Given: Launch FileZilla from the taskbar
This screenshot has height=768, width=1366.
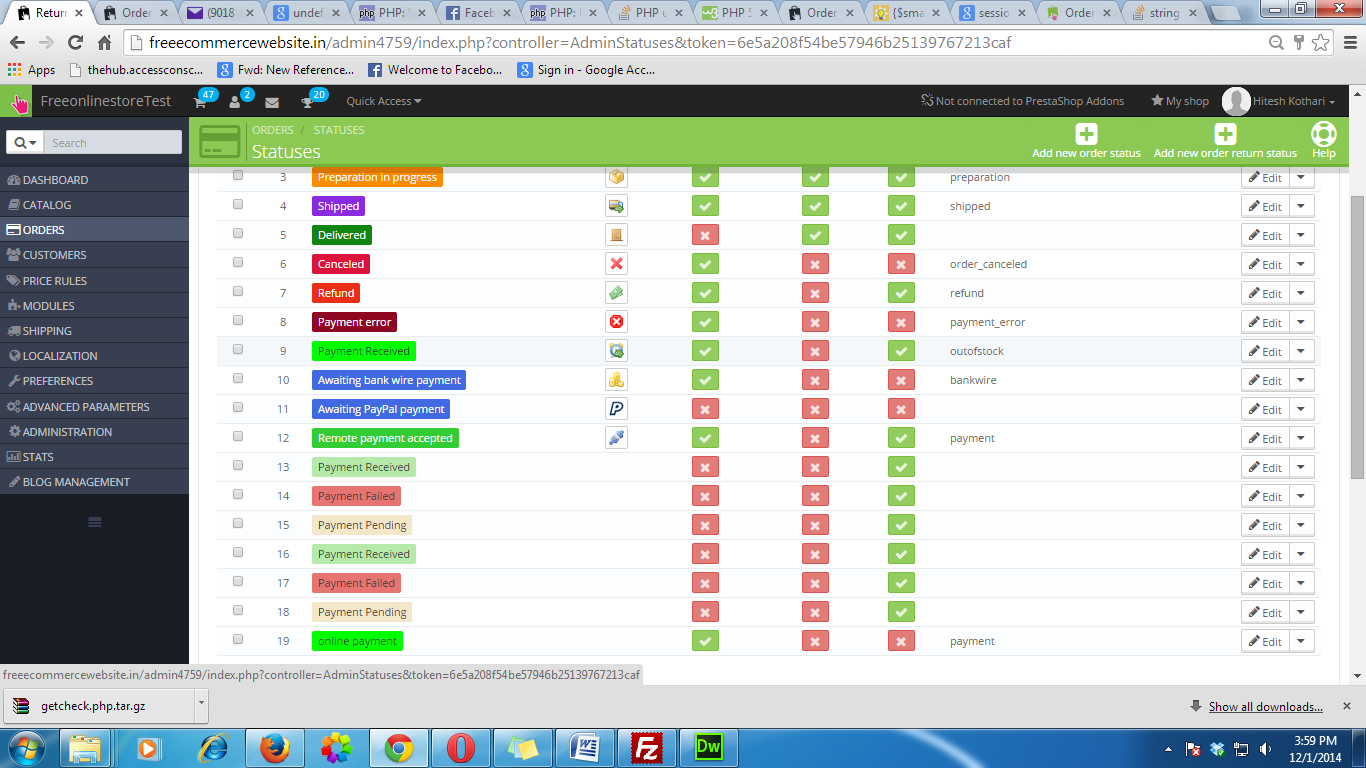Looking at the screenshot, I should pos(647,747).
